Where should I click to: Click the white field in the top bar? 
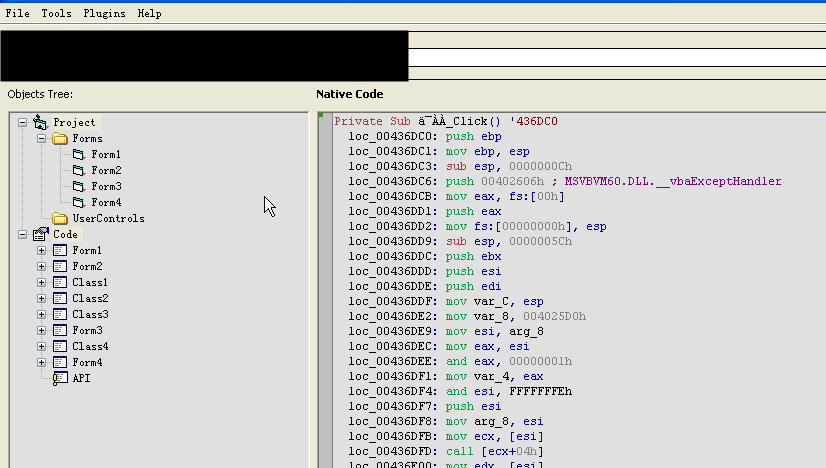pyautogui.click(x=617, y=57)
